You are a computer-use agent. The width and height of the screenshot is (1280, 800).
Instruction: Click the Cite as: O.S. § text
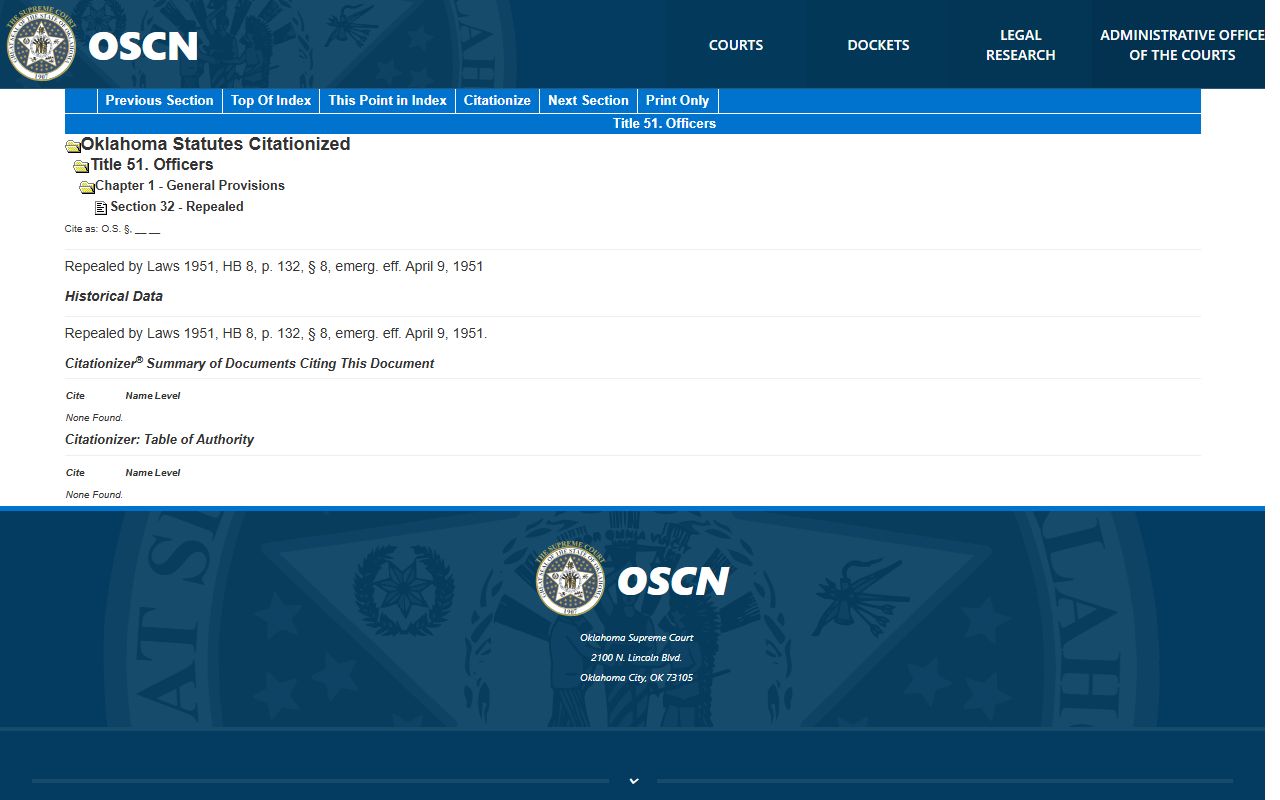[113, 229]
